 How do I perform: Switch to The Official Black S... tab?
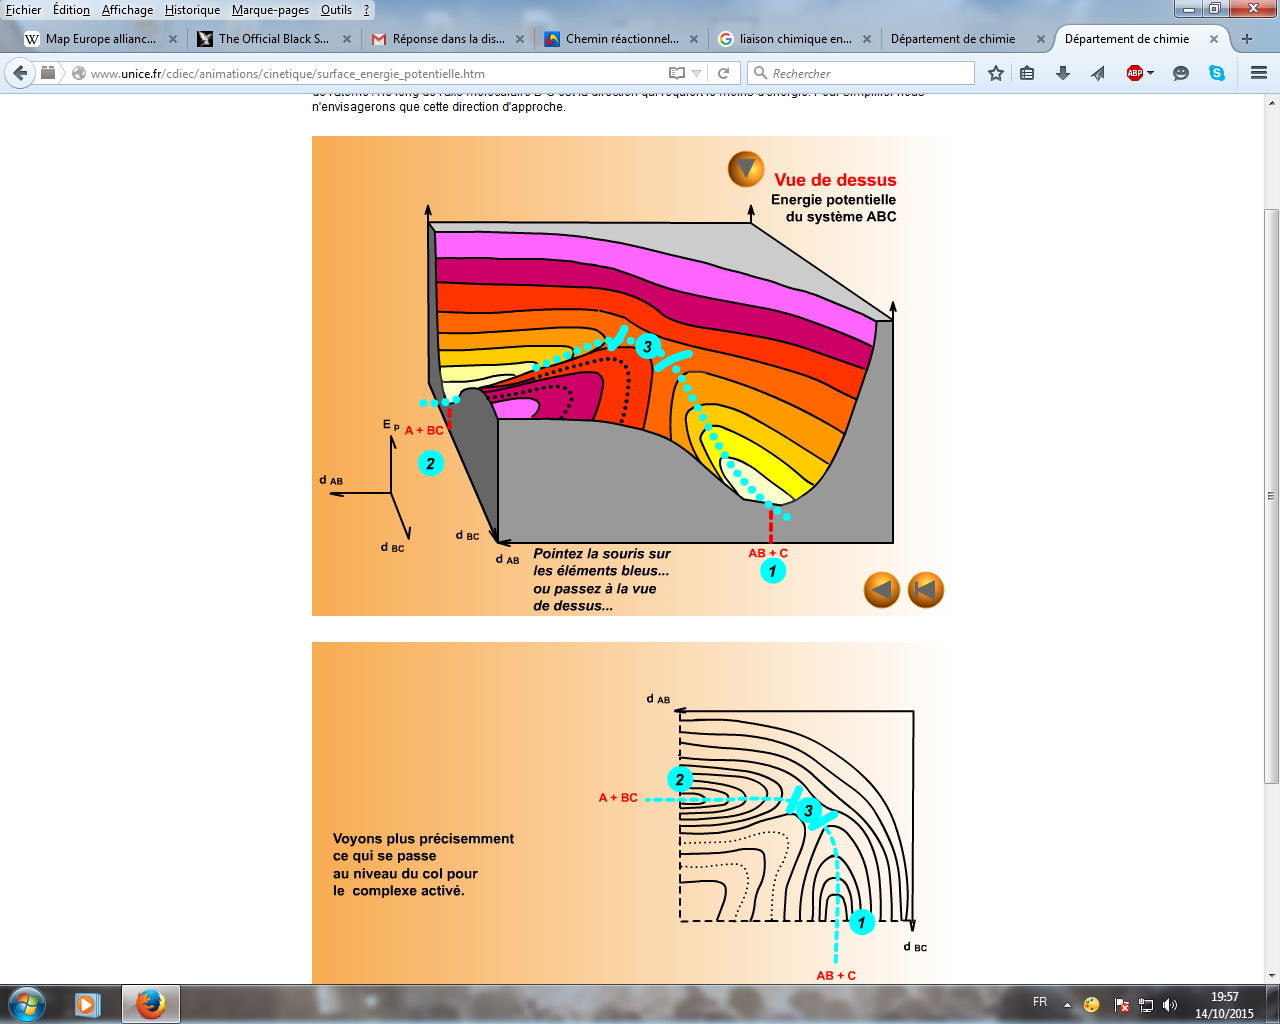point(273,39)
